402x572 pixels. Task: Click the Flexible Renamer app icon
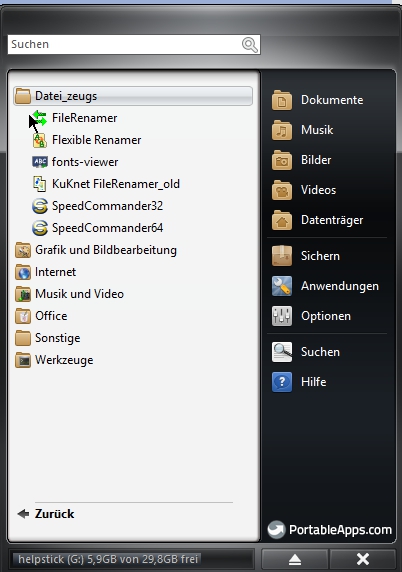coord(39,140)
